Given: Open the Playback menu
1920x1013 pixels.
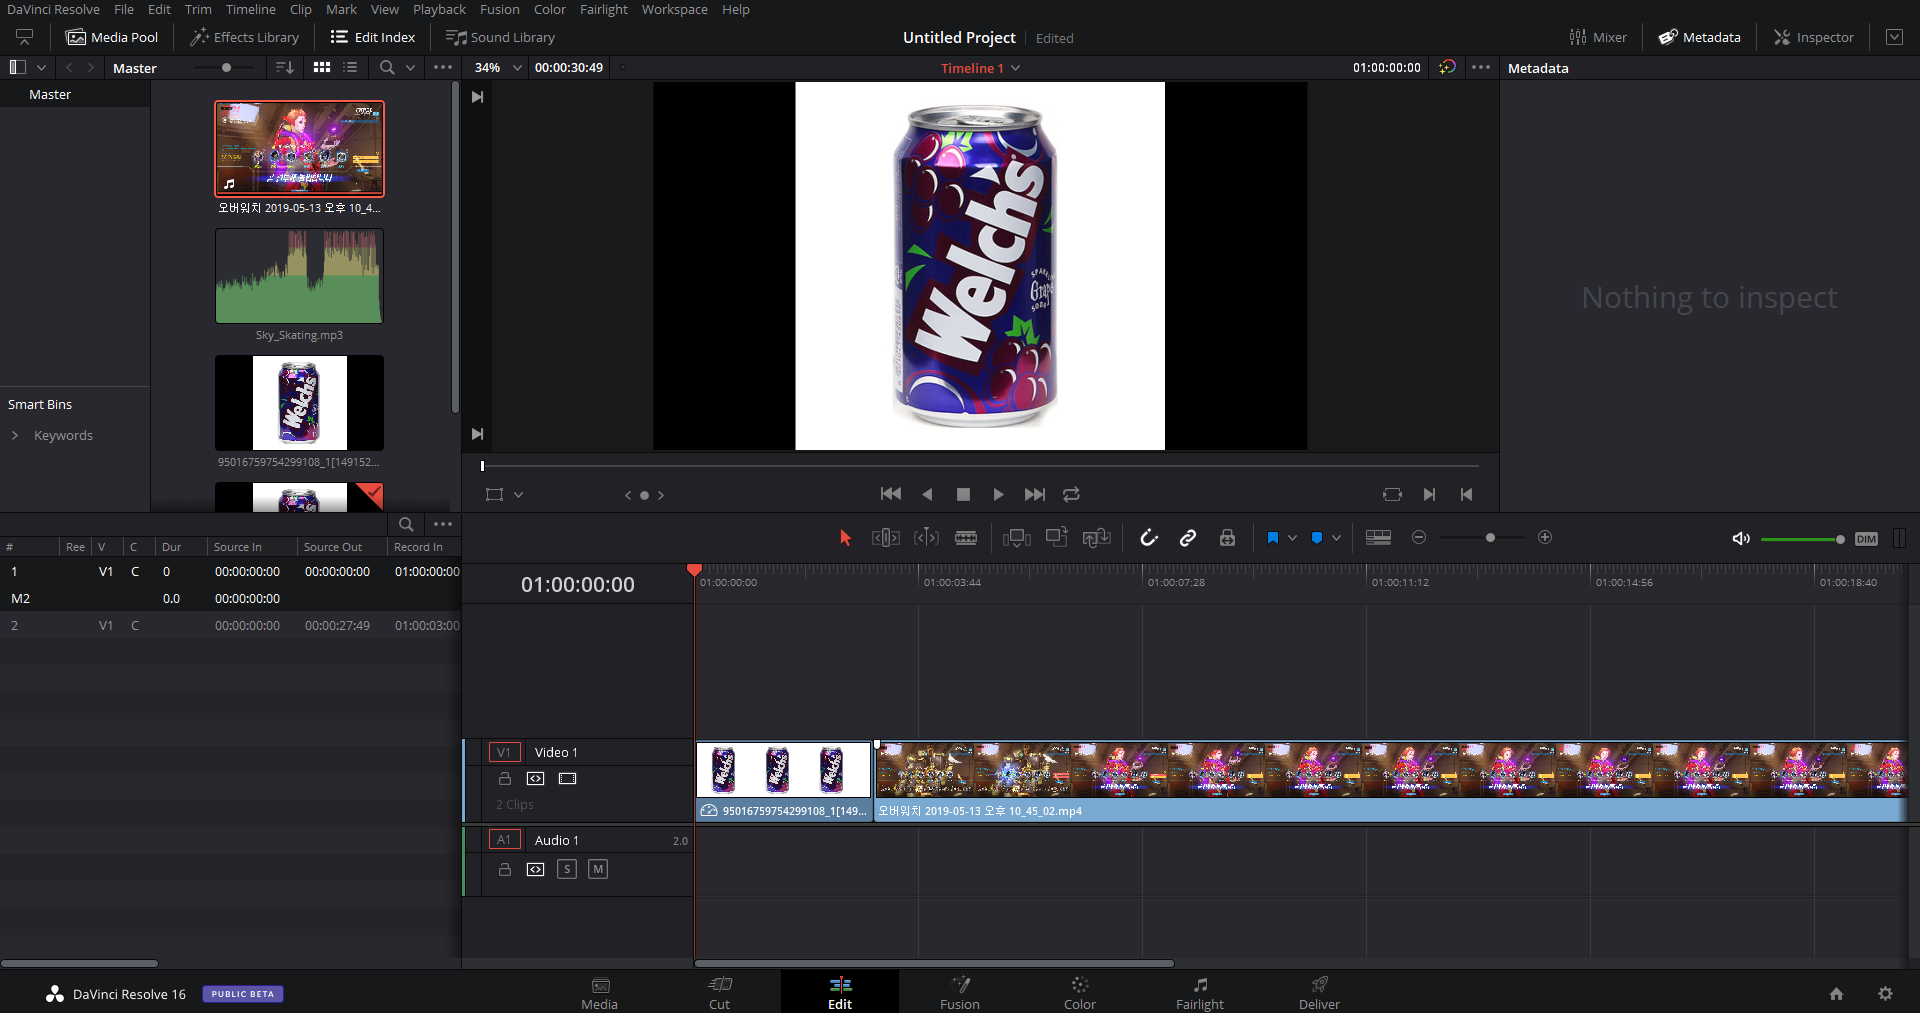Looking at the screenshot, I should (439, 9).
